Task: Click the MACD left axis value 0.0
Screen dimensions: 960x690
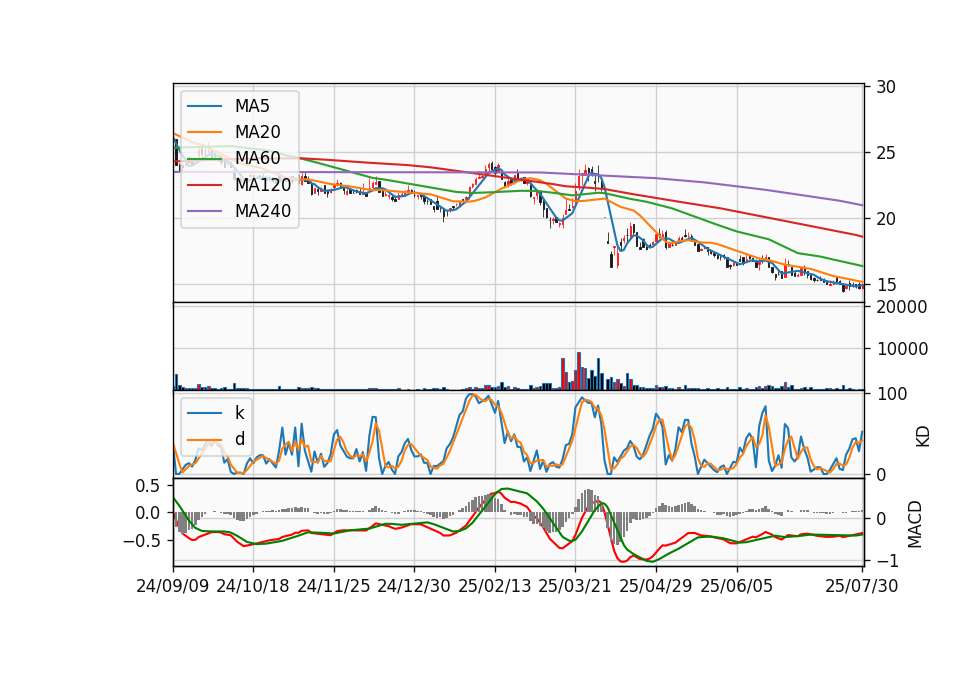Action: 147,513
